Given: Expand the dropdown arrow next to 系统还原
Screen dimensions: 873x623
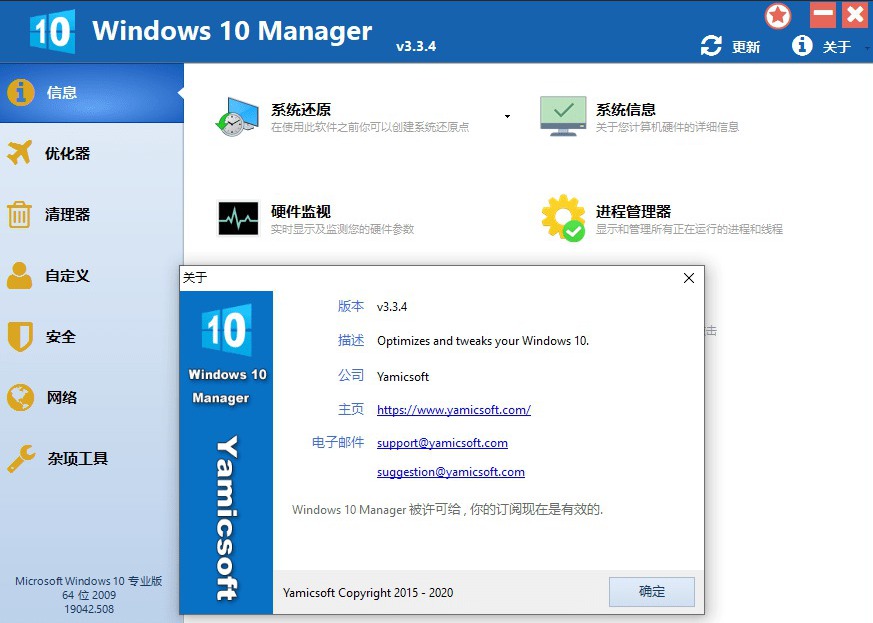Looking at the screenshot, I should pos(507,116).
